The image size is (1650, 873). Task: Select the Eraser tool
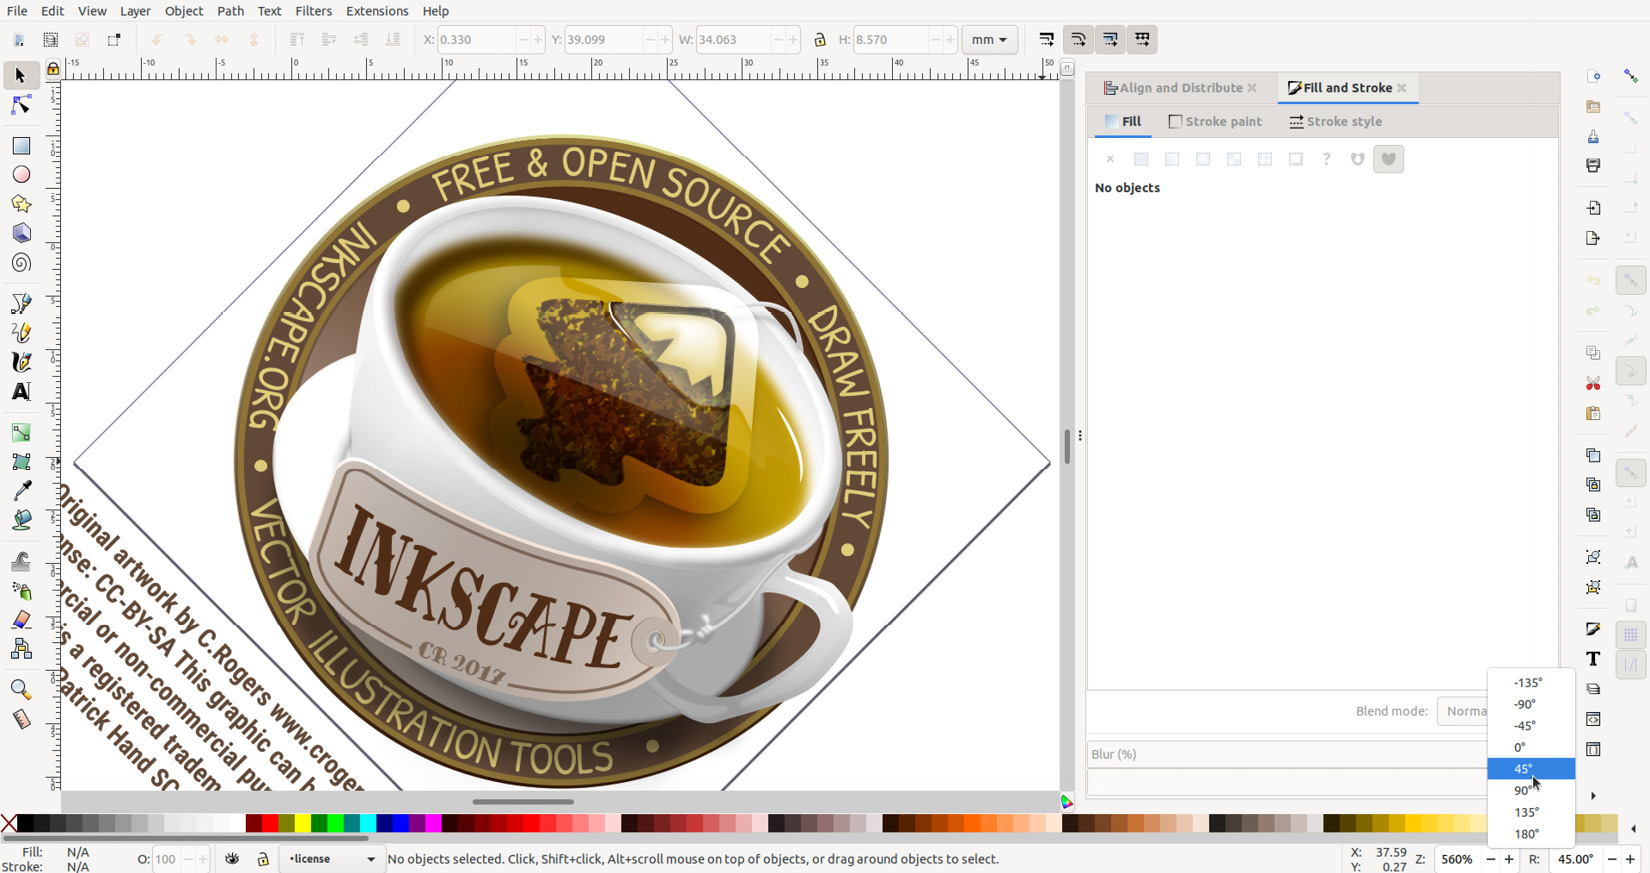pos(20,620)
